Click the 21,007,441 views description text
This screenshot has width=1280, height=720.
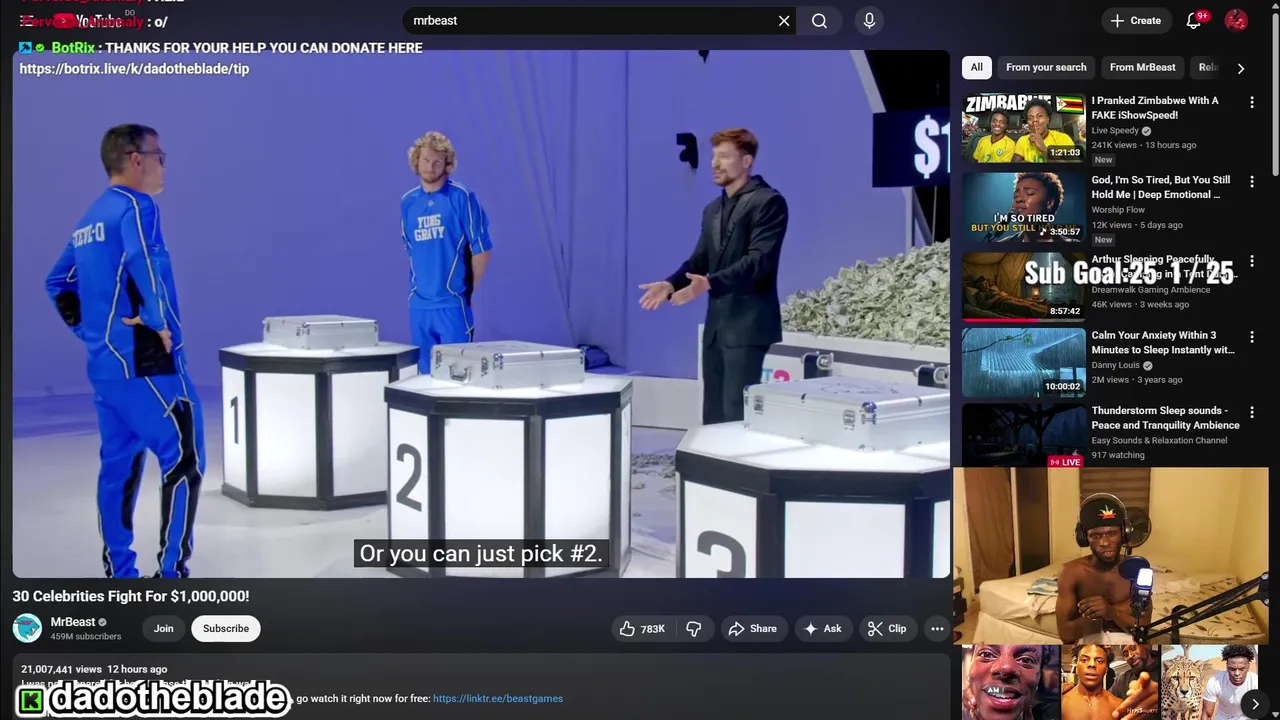pyautogui.click(x=61, y=669)
